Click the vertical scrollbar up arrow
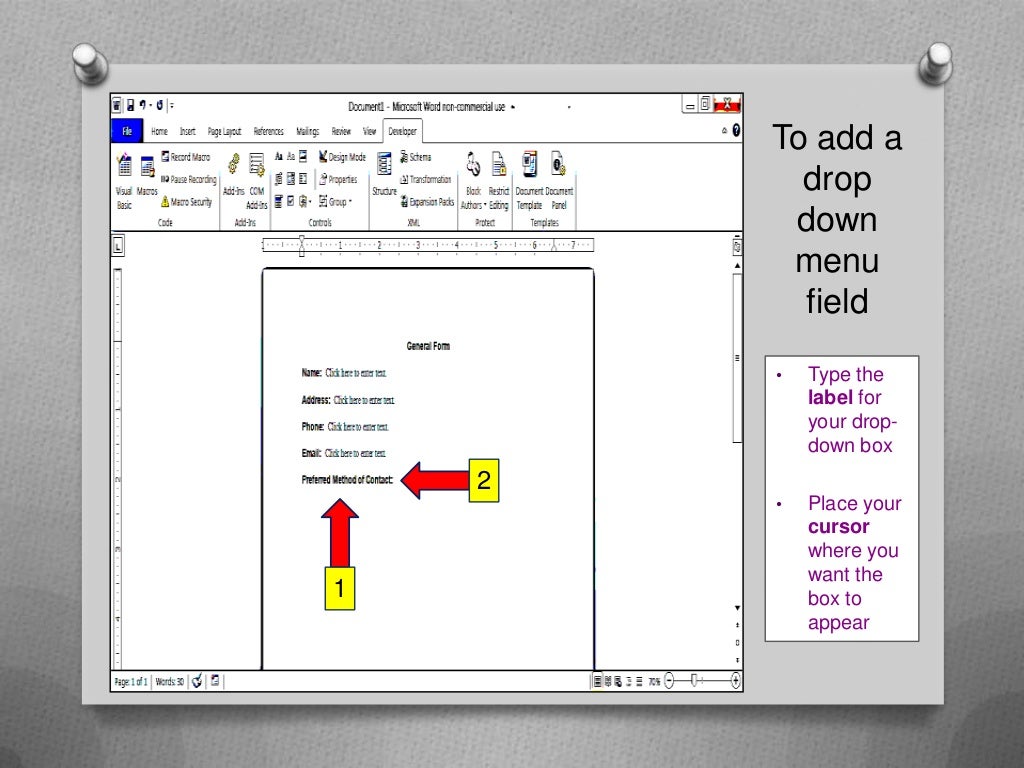 (737, 266)
